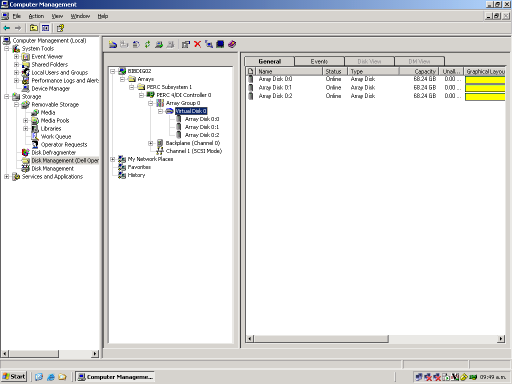The height and width of the screenshot is (384, 512).
Task: Select the Disk Defragmenter item
Action: click(x=53, y=153)
